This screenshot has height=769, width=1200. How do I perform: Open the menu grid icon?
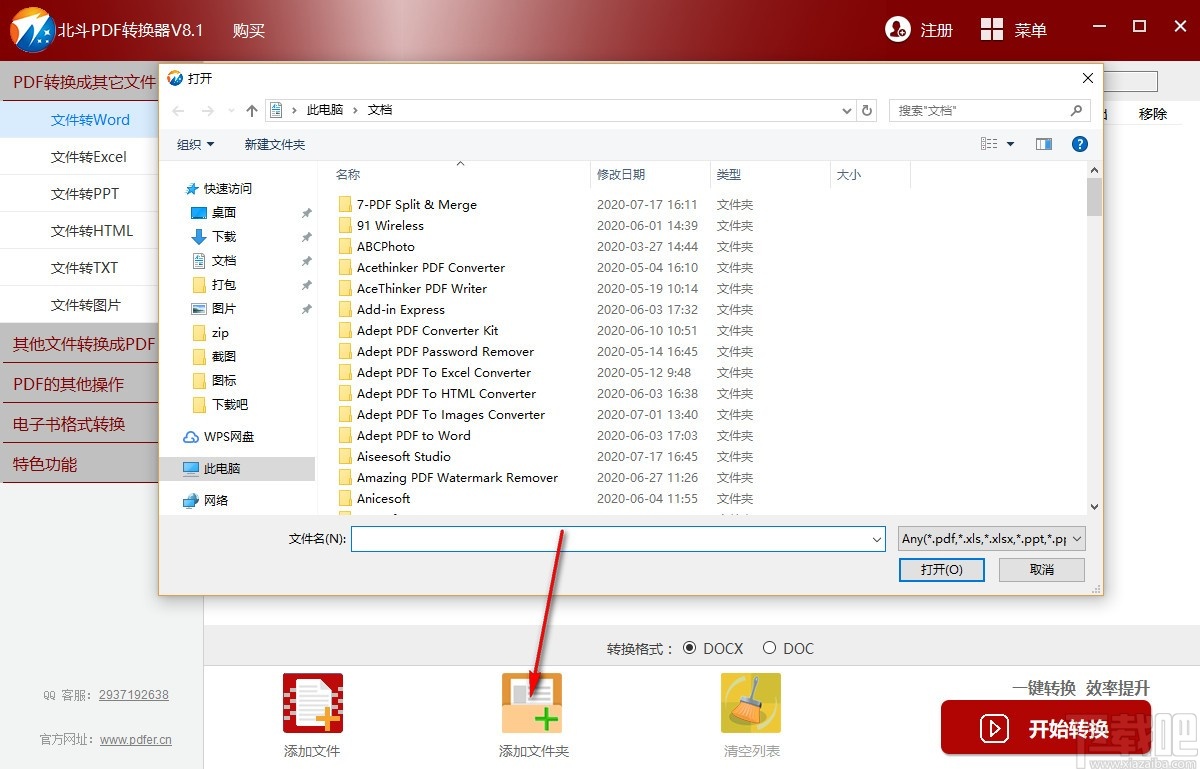click(992, 29)
